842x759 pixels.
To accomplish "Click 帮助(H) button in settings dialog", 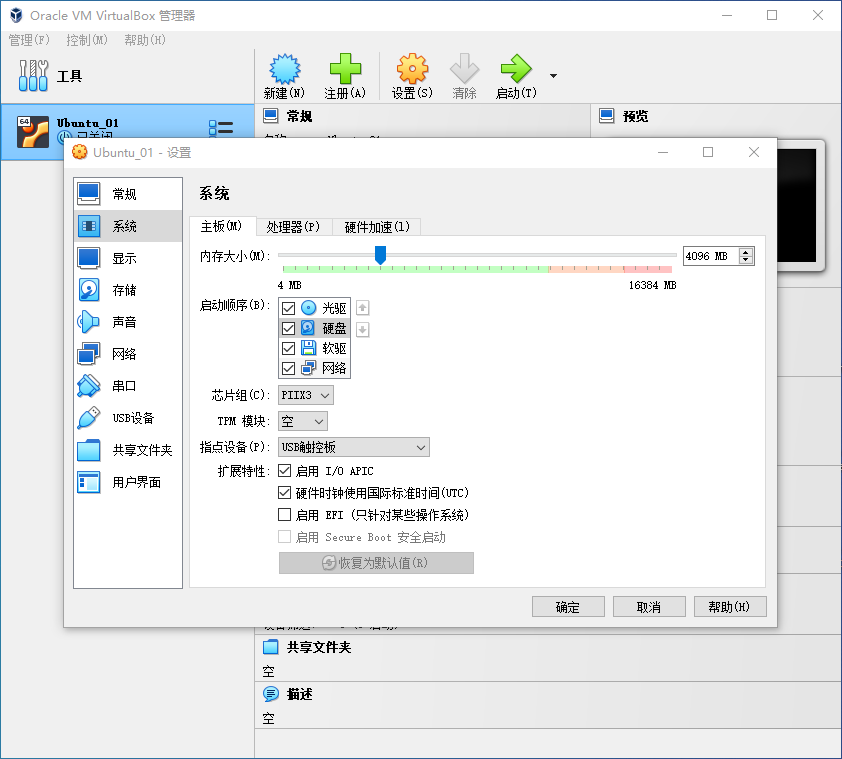I will point(730,607).
